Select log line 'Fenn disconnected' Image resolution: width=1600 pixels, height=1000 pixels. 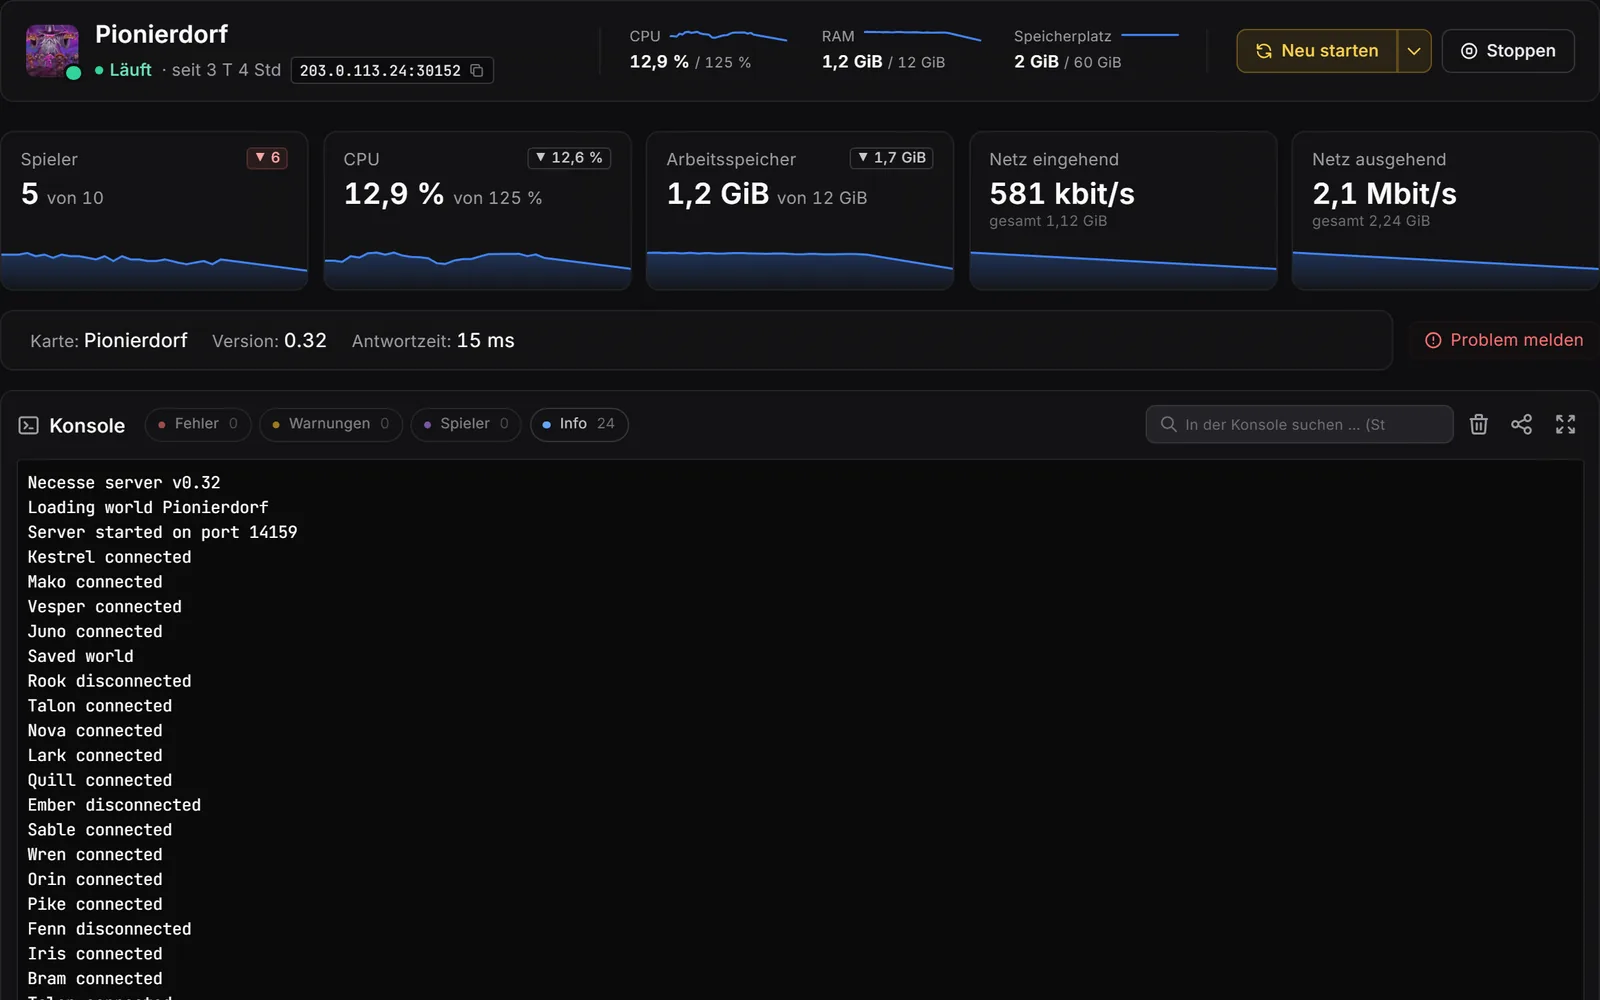[x=109, y=929]
